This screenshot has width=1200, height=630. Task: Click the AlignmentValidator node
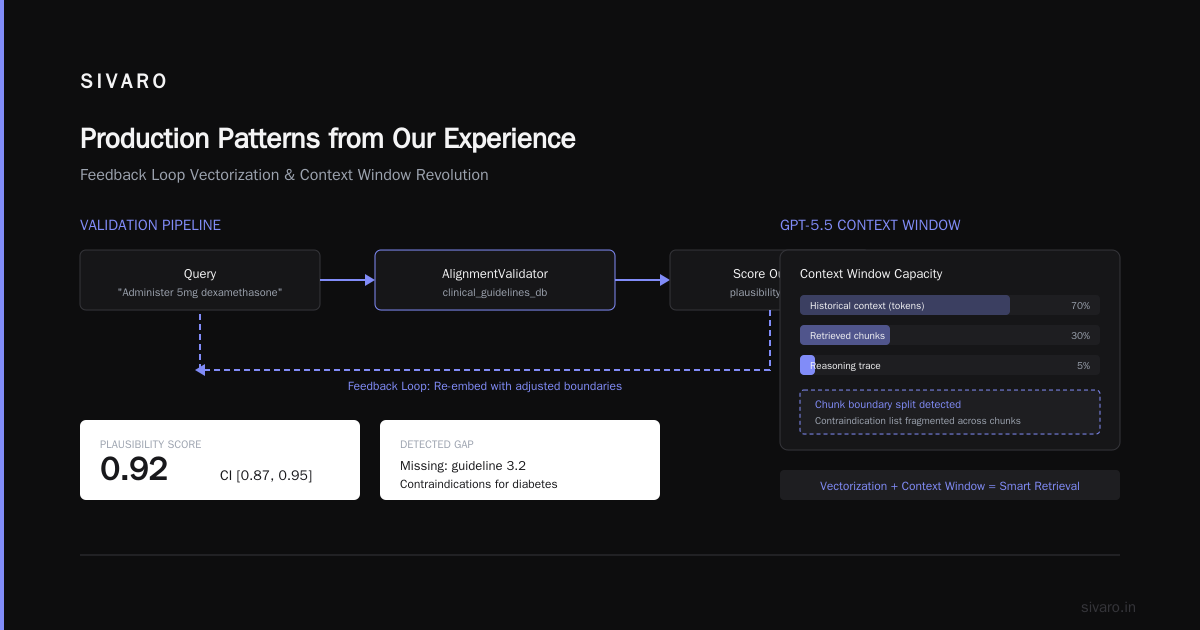pyautogui.click(x=495, y=280)
